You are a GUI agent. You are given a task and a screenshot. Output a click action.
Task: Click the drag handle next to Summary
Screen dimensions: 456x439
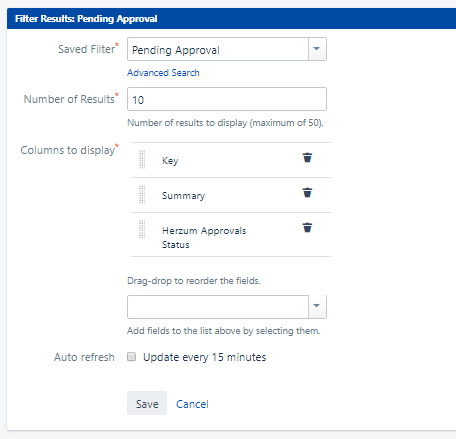click(142, 195)
